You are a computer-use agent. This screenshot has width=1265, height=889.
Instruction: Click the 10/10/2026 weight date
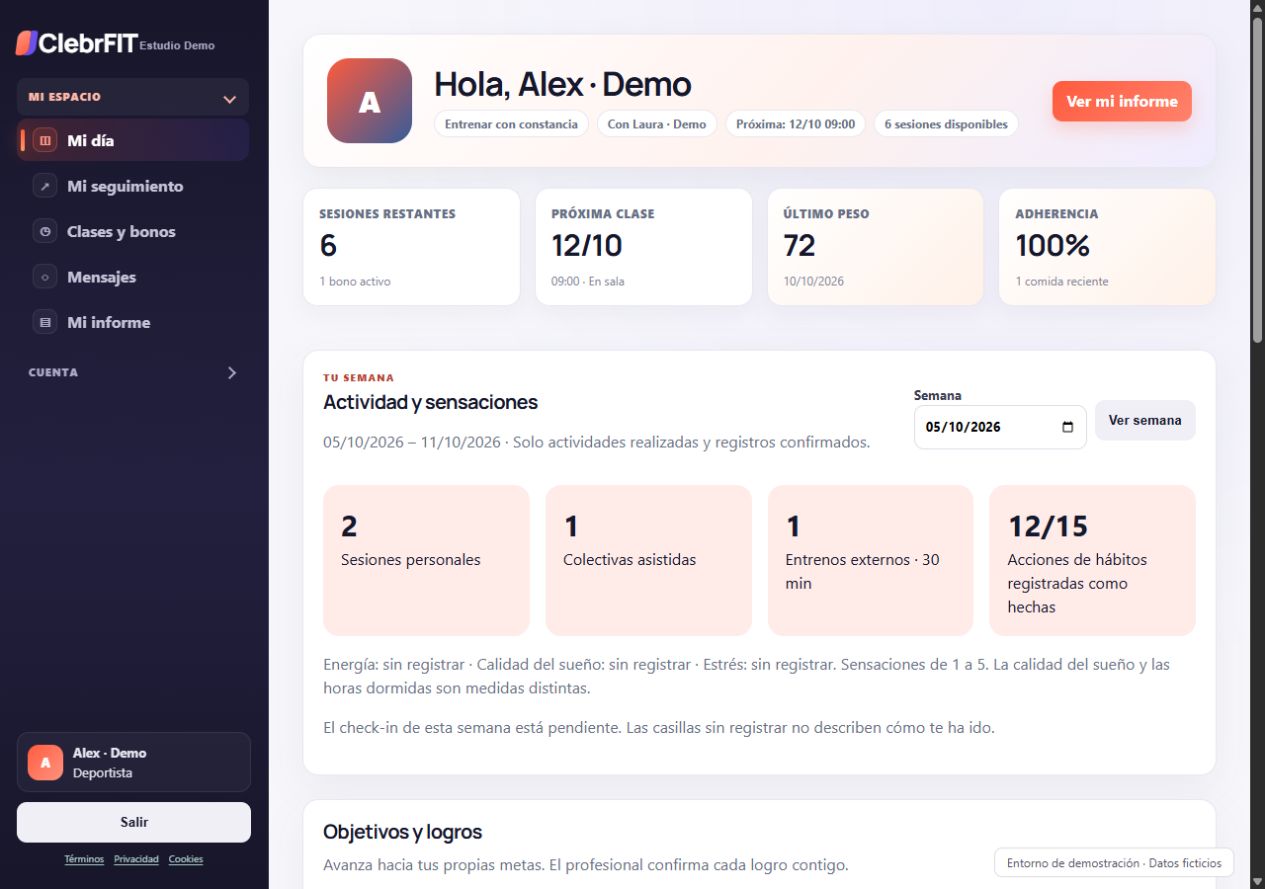(813, 281)
